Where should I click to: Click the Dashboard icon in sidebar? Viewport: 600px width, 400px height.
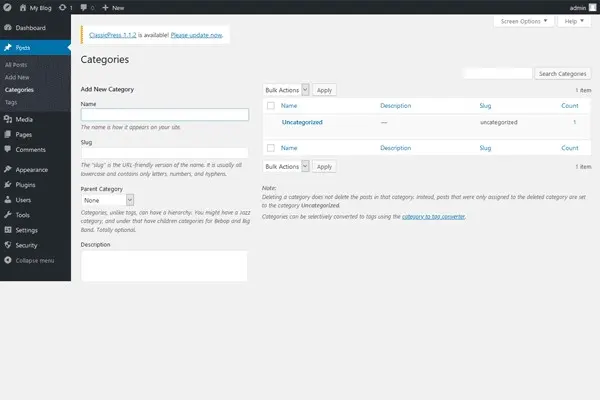(x=8, y=27)
